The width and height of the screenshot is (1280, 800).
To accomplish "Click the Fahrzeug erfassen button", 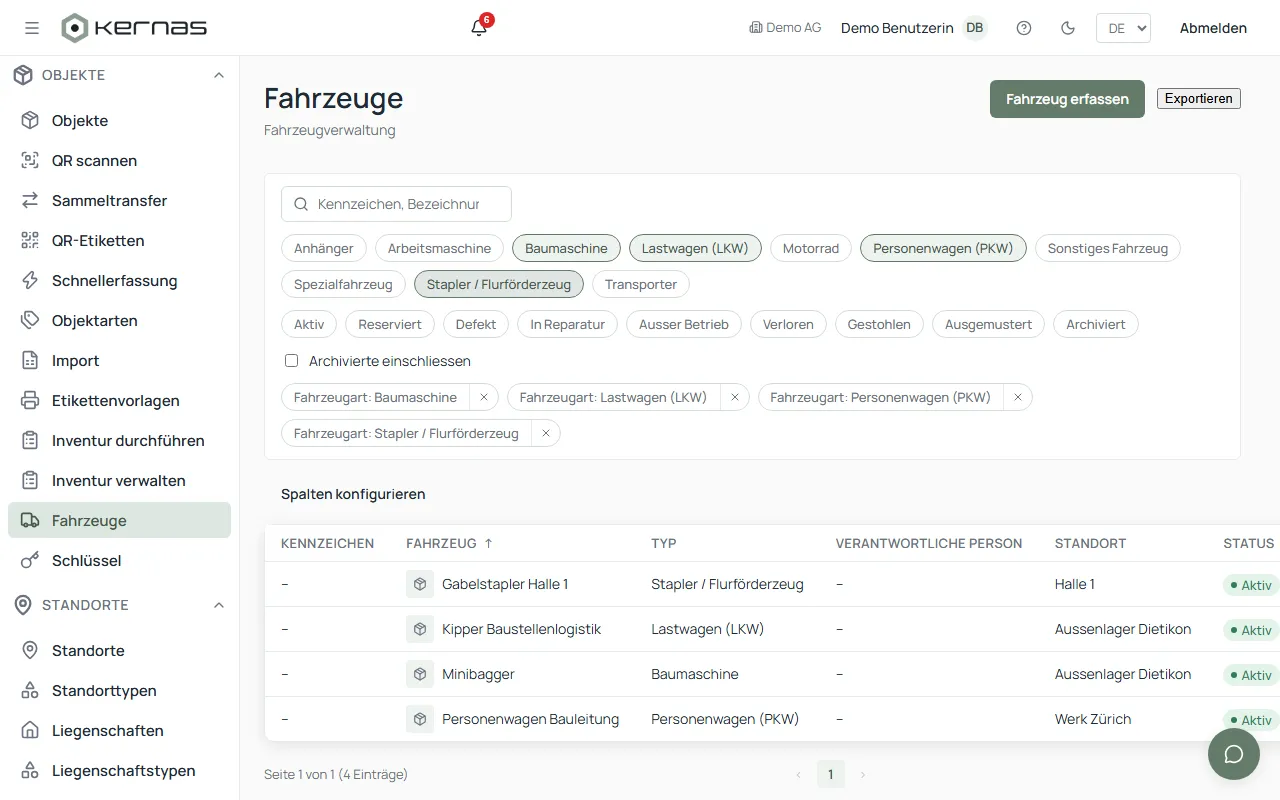I will point(1067,99).
